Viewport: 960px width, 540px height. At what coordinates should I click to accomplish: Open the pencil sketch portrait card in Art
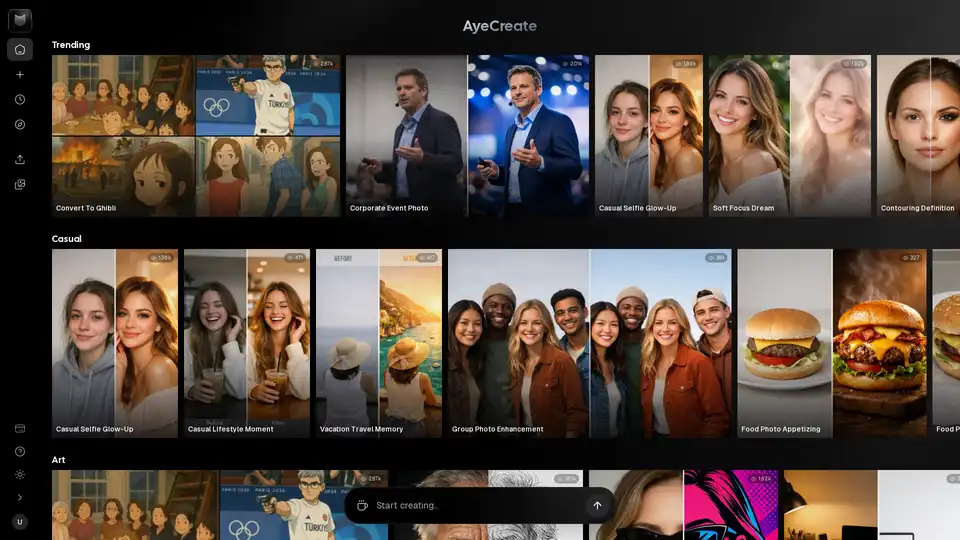click(489, 481)
